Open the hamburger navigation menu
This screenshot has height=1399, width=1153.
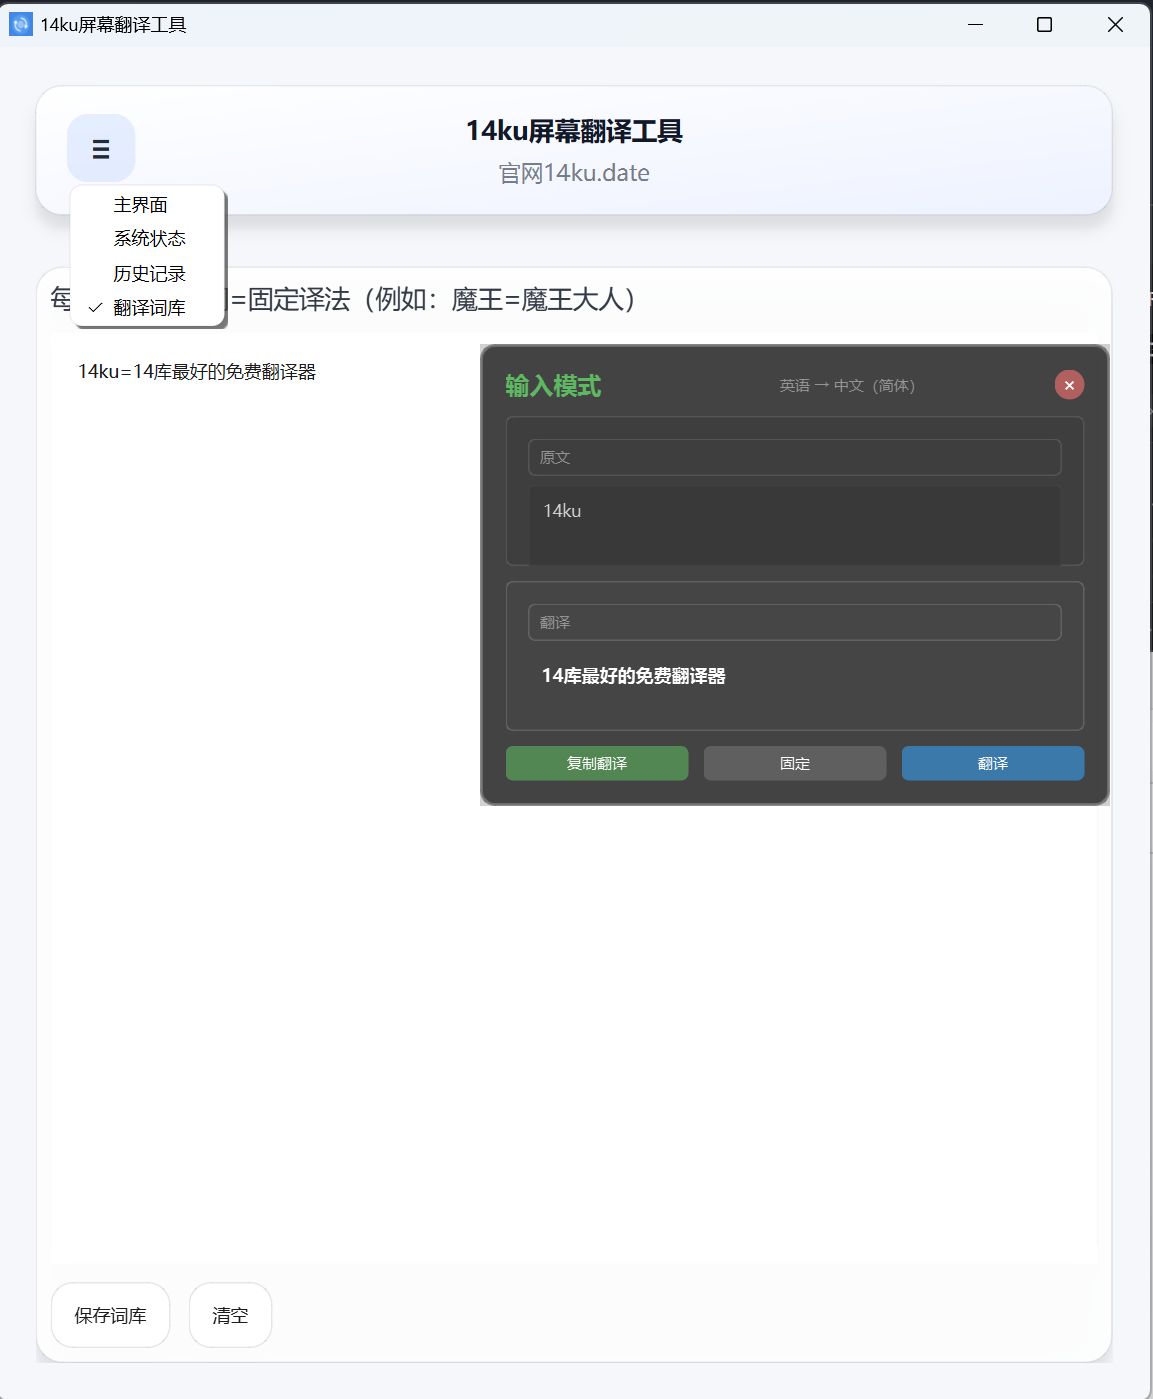tap(100, 148)
